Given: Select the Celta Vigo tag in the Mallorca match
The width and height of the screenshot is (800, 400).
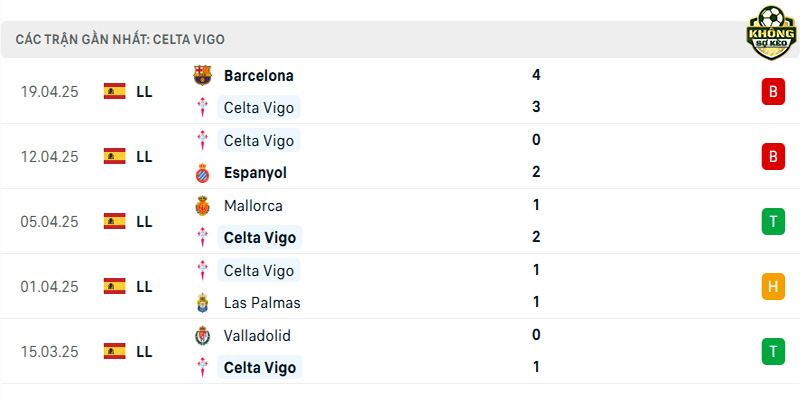Looking at the screenshot, I should click(x=260, y=238).
